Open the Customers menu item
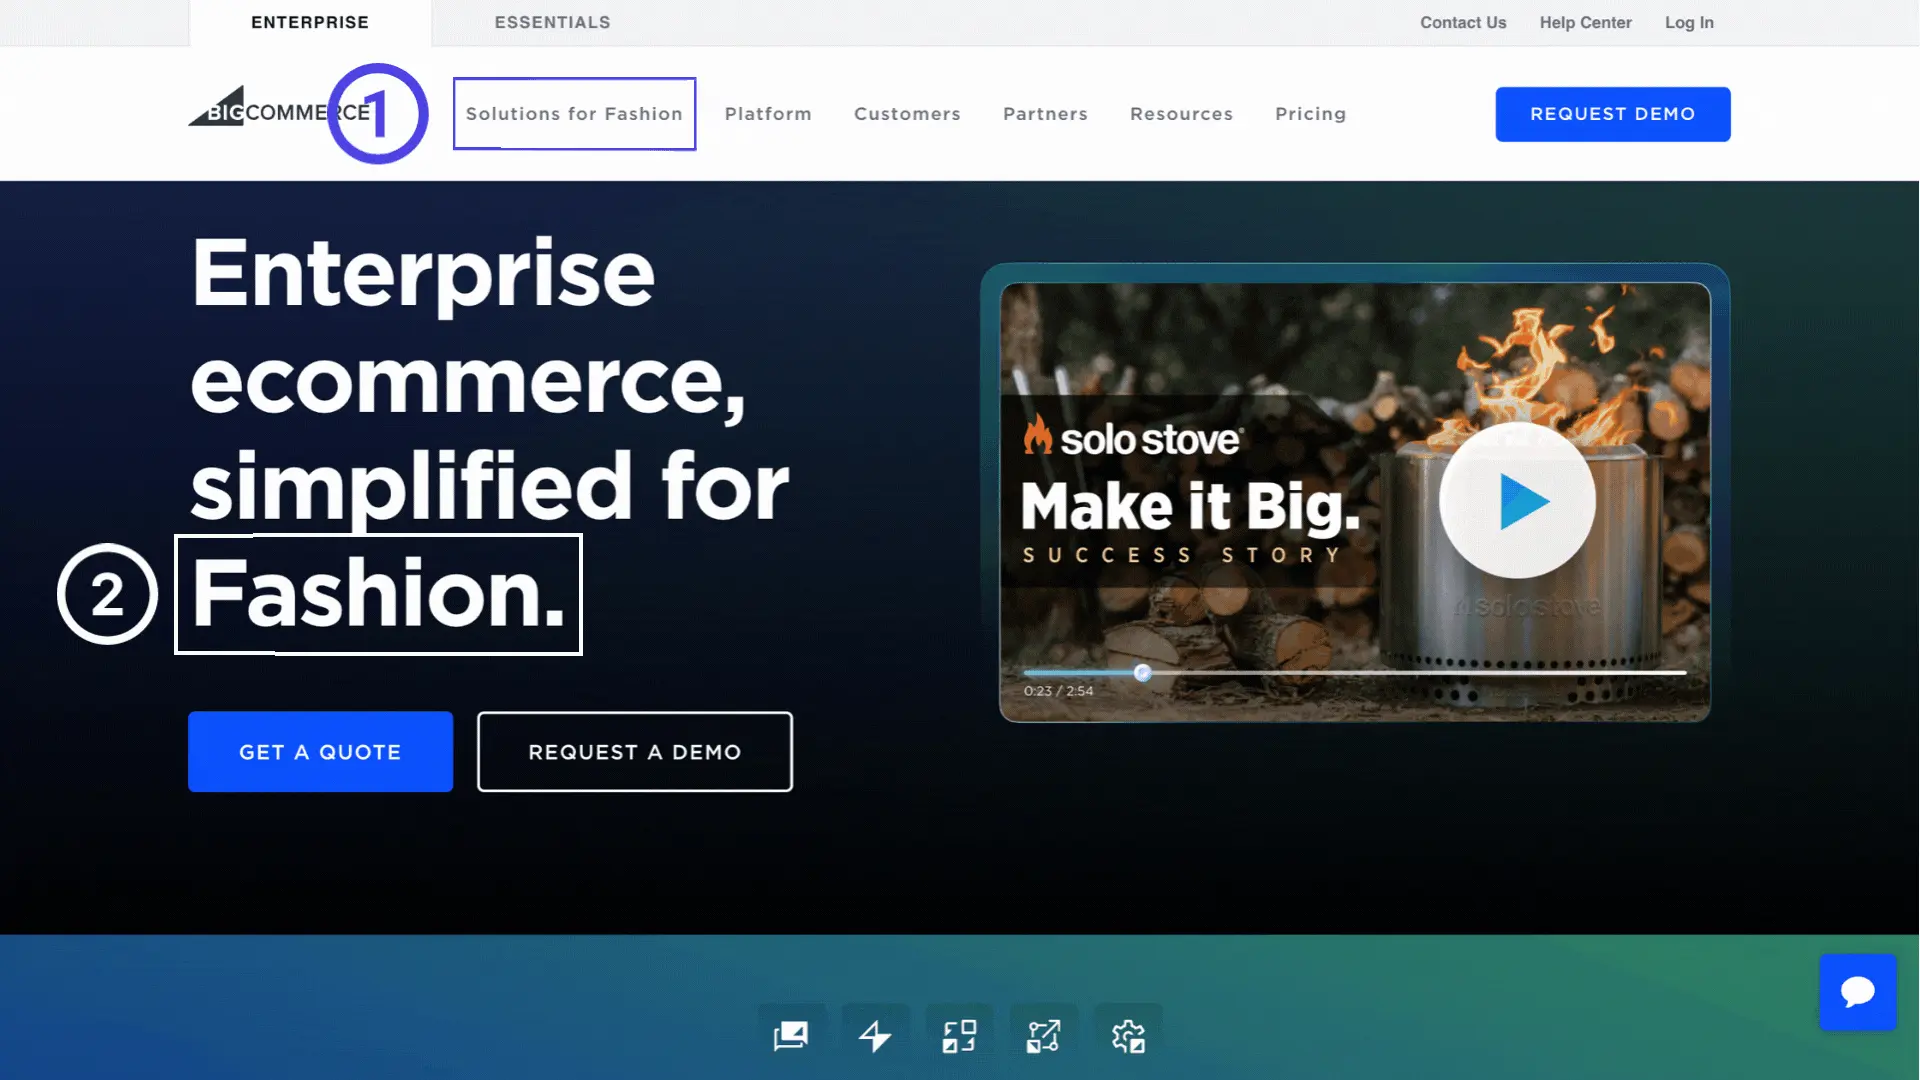 click(x=907, y=114)
